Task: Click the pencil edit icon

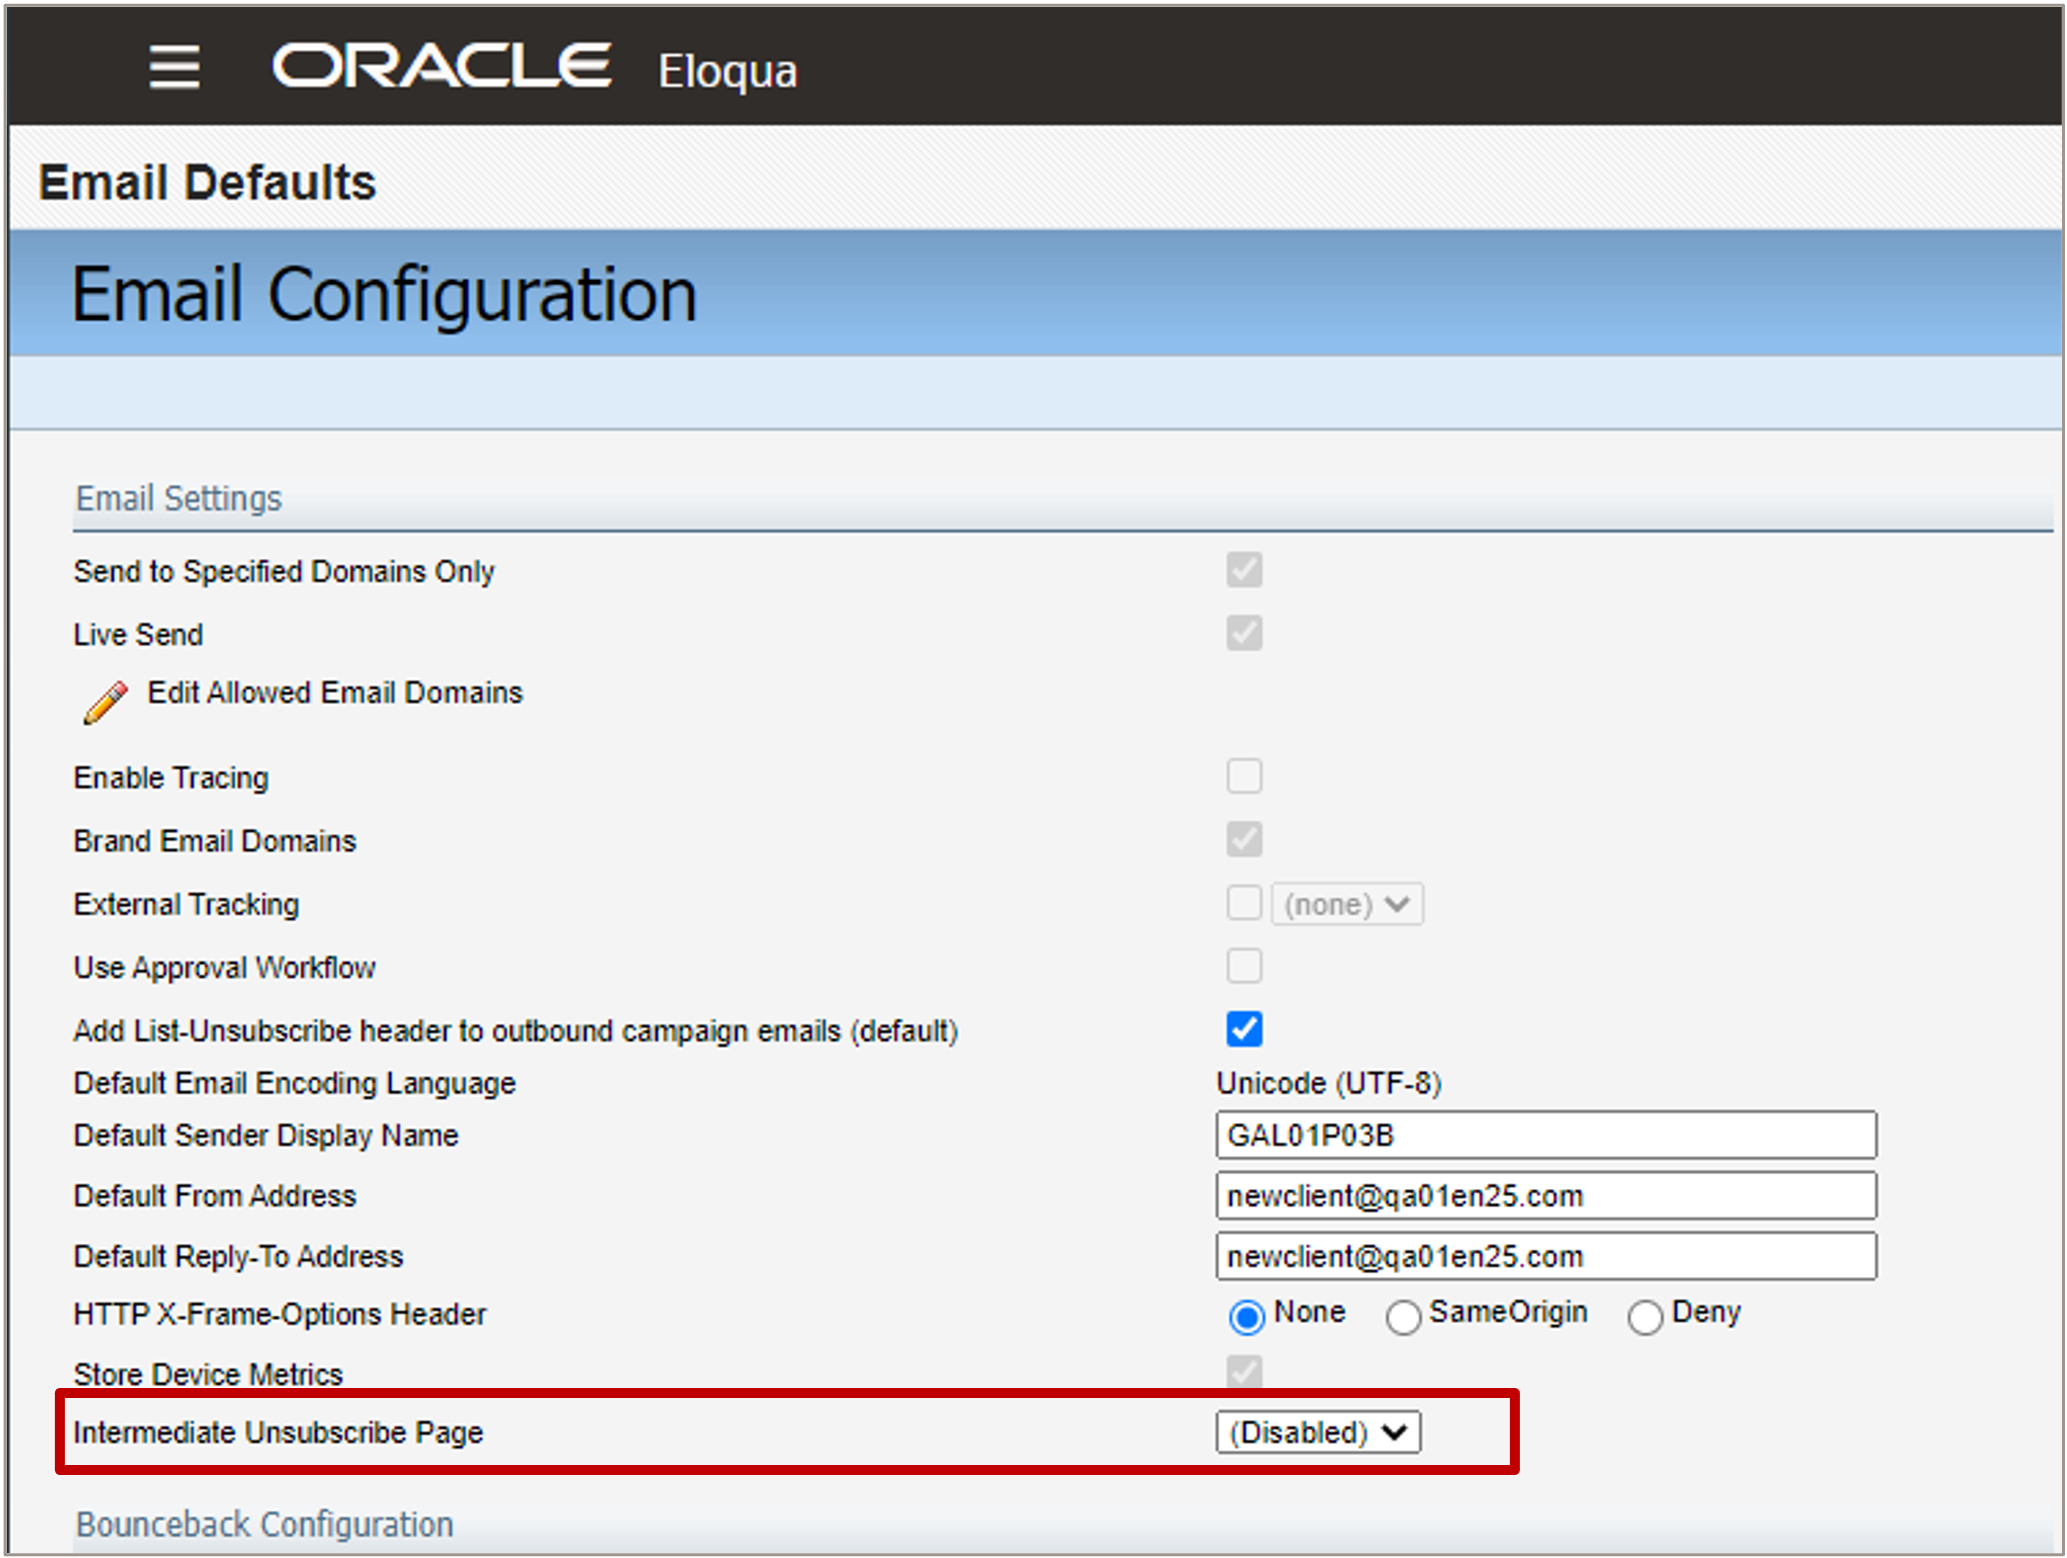Action: pyautogui.click(x=105, y=701)
